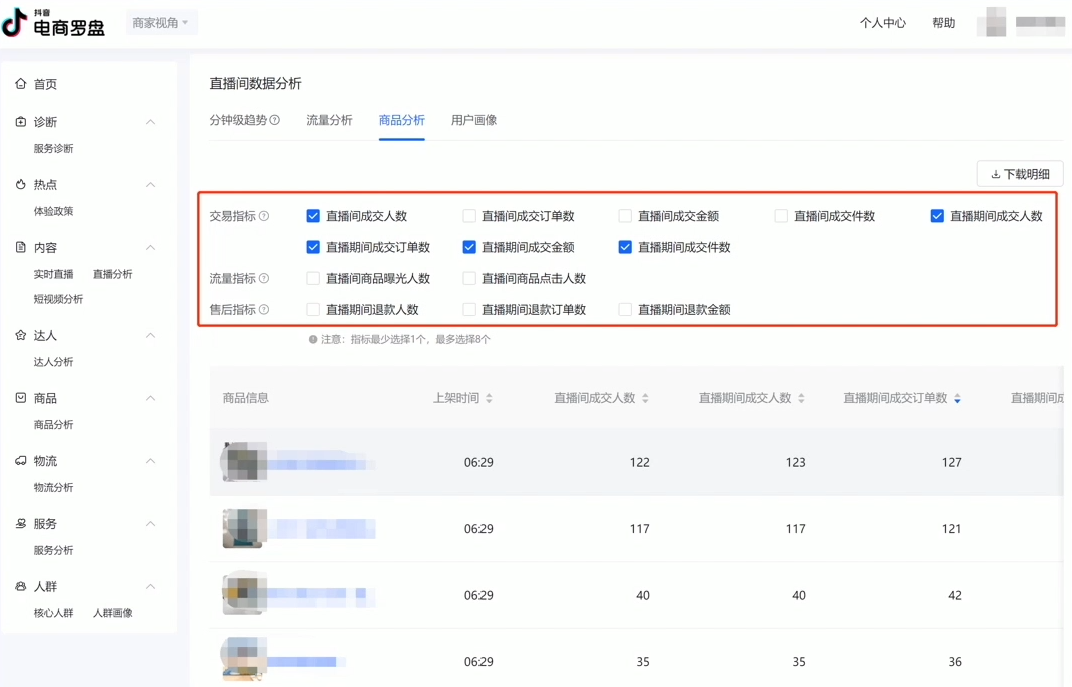Screen dimensions: 1072x687
Task: Open 物流分析 in sidebar
Action: (53, 487)
